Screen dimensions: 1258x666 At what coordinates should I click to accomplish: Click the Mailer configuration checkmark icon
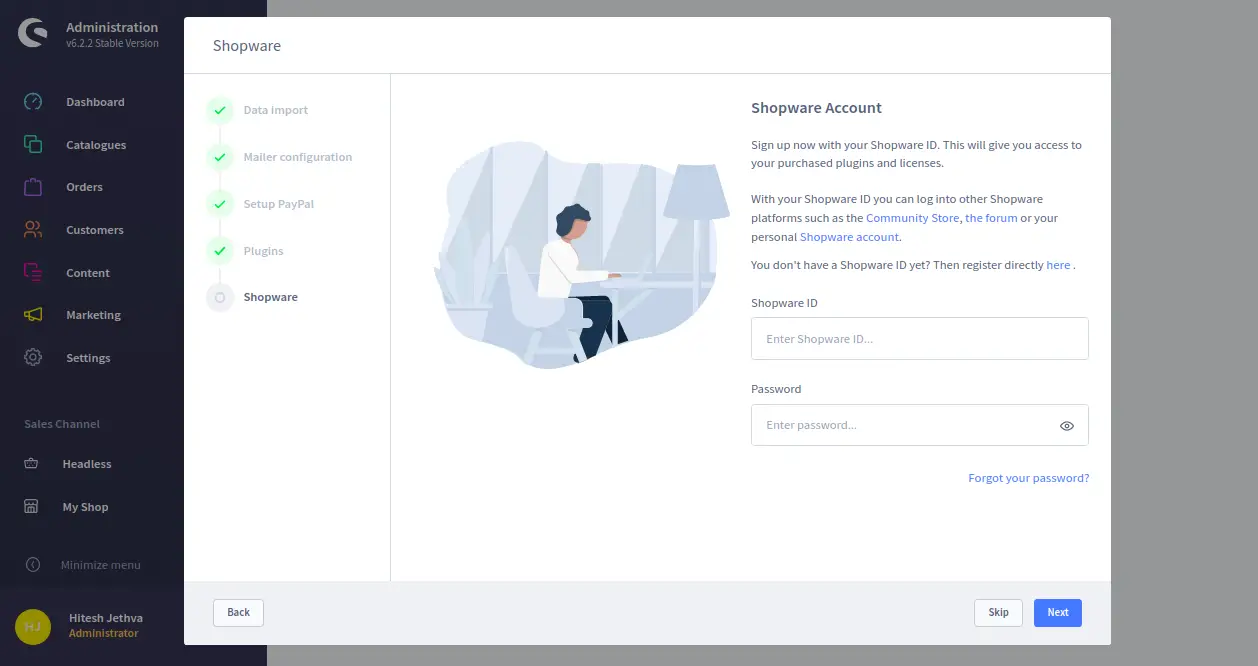point(220,157)
